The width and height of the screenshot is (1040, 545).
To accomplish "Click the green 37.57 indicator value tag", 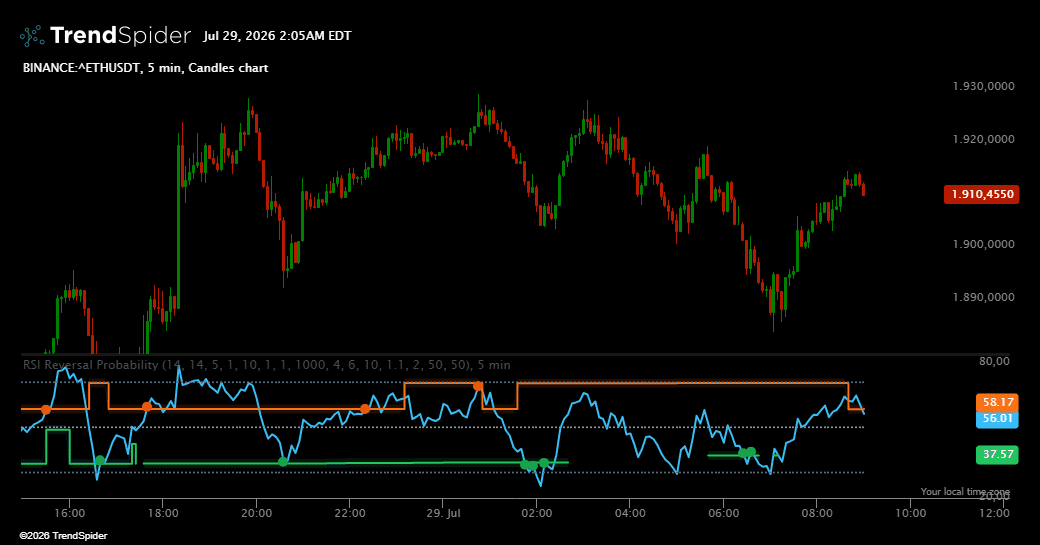I will click(998, 454).
